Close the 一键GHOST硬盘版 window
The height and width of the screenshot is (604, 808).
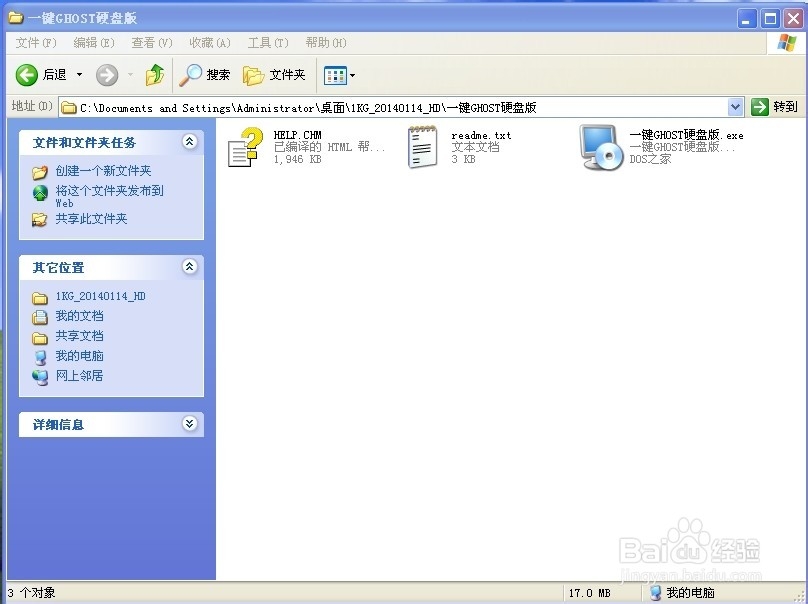pos(794,19)
